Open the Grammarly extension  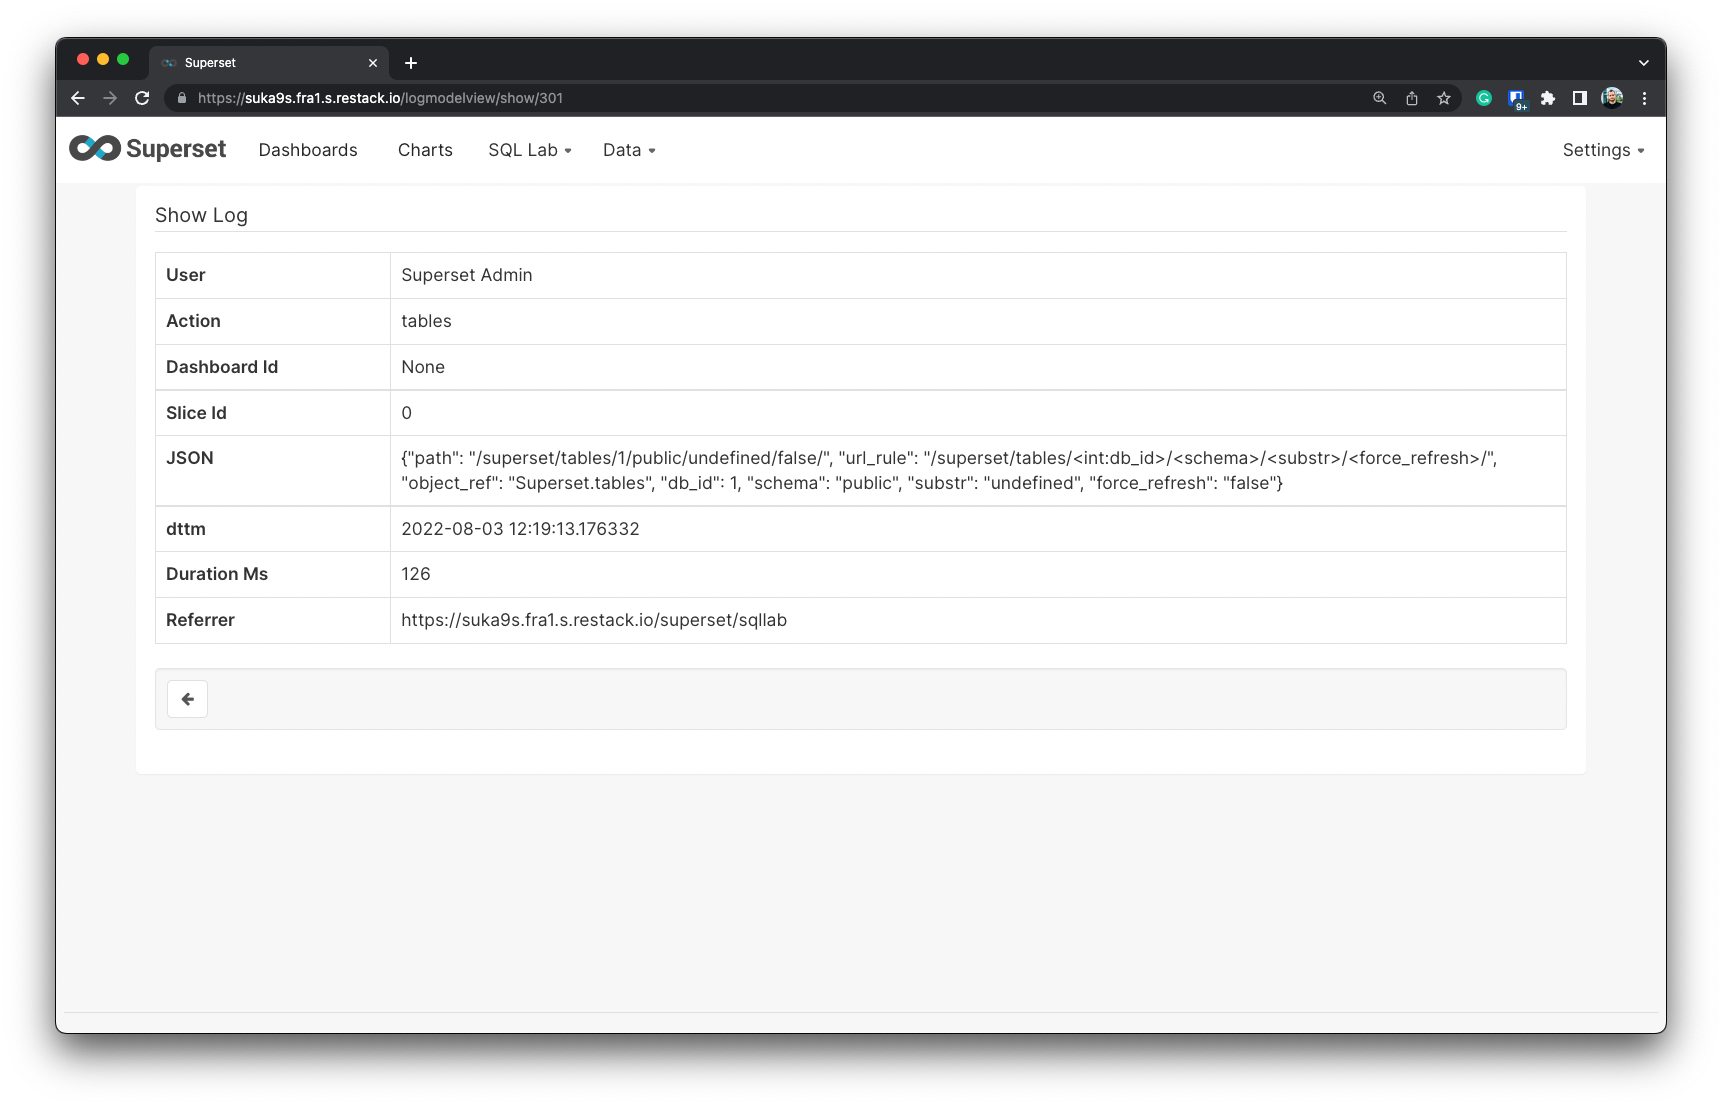1484,98
